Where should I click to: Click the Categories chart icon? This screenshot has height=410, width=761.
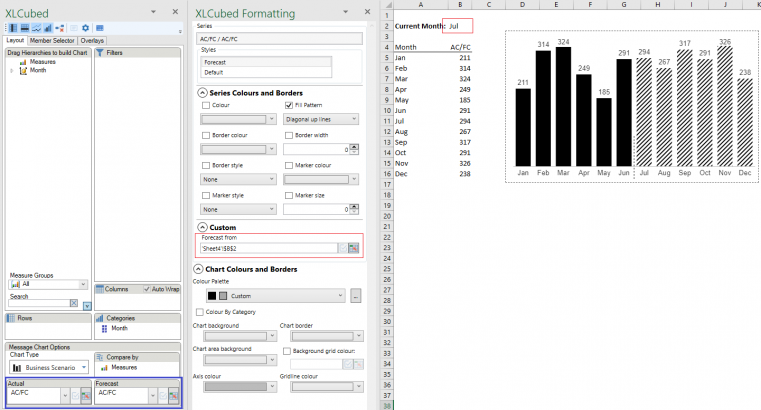point(99,318)
